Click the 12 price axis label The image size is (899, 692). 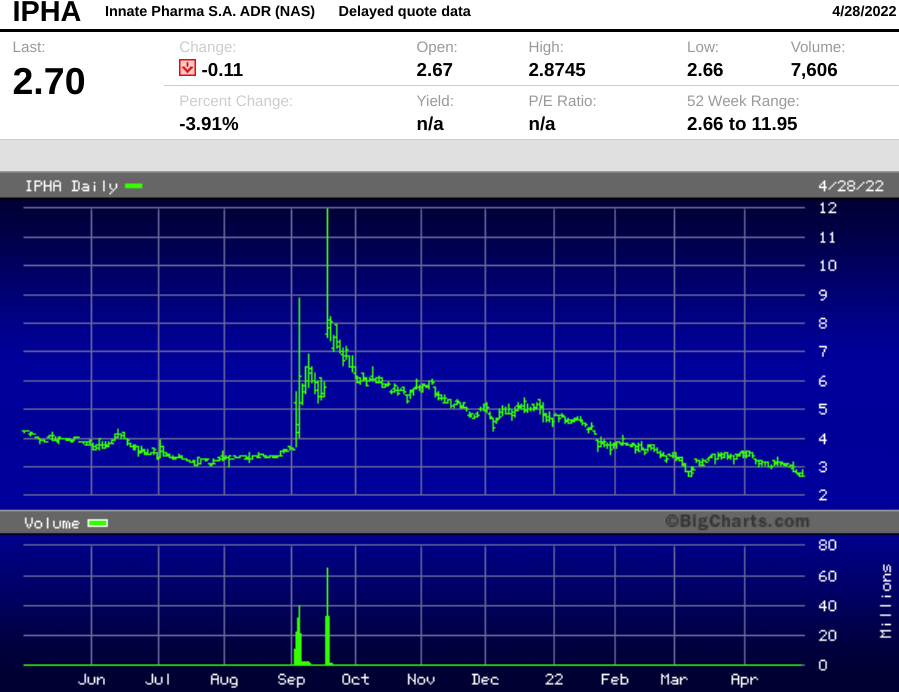[827, 208]
